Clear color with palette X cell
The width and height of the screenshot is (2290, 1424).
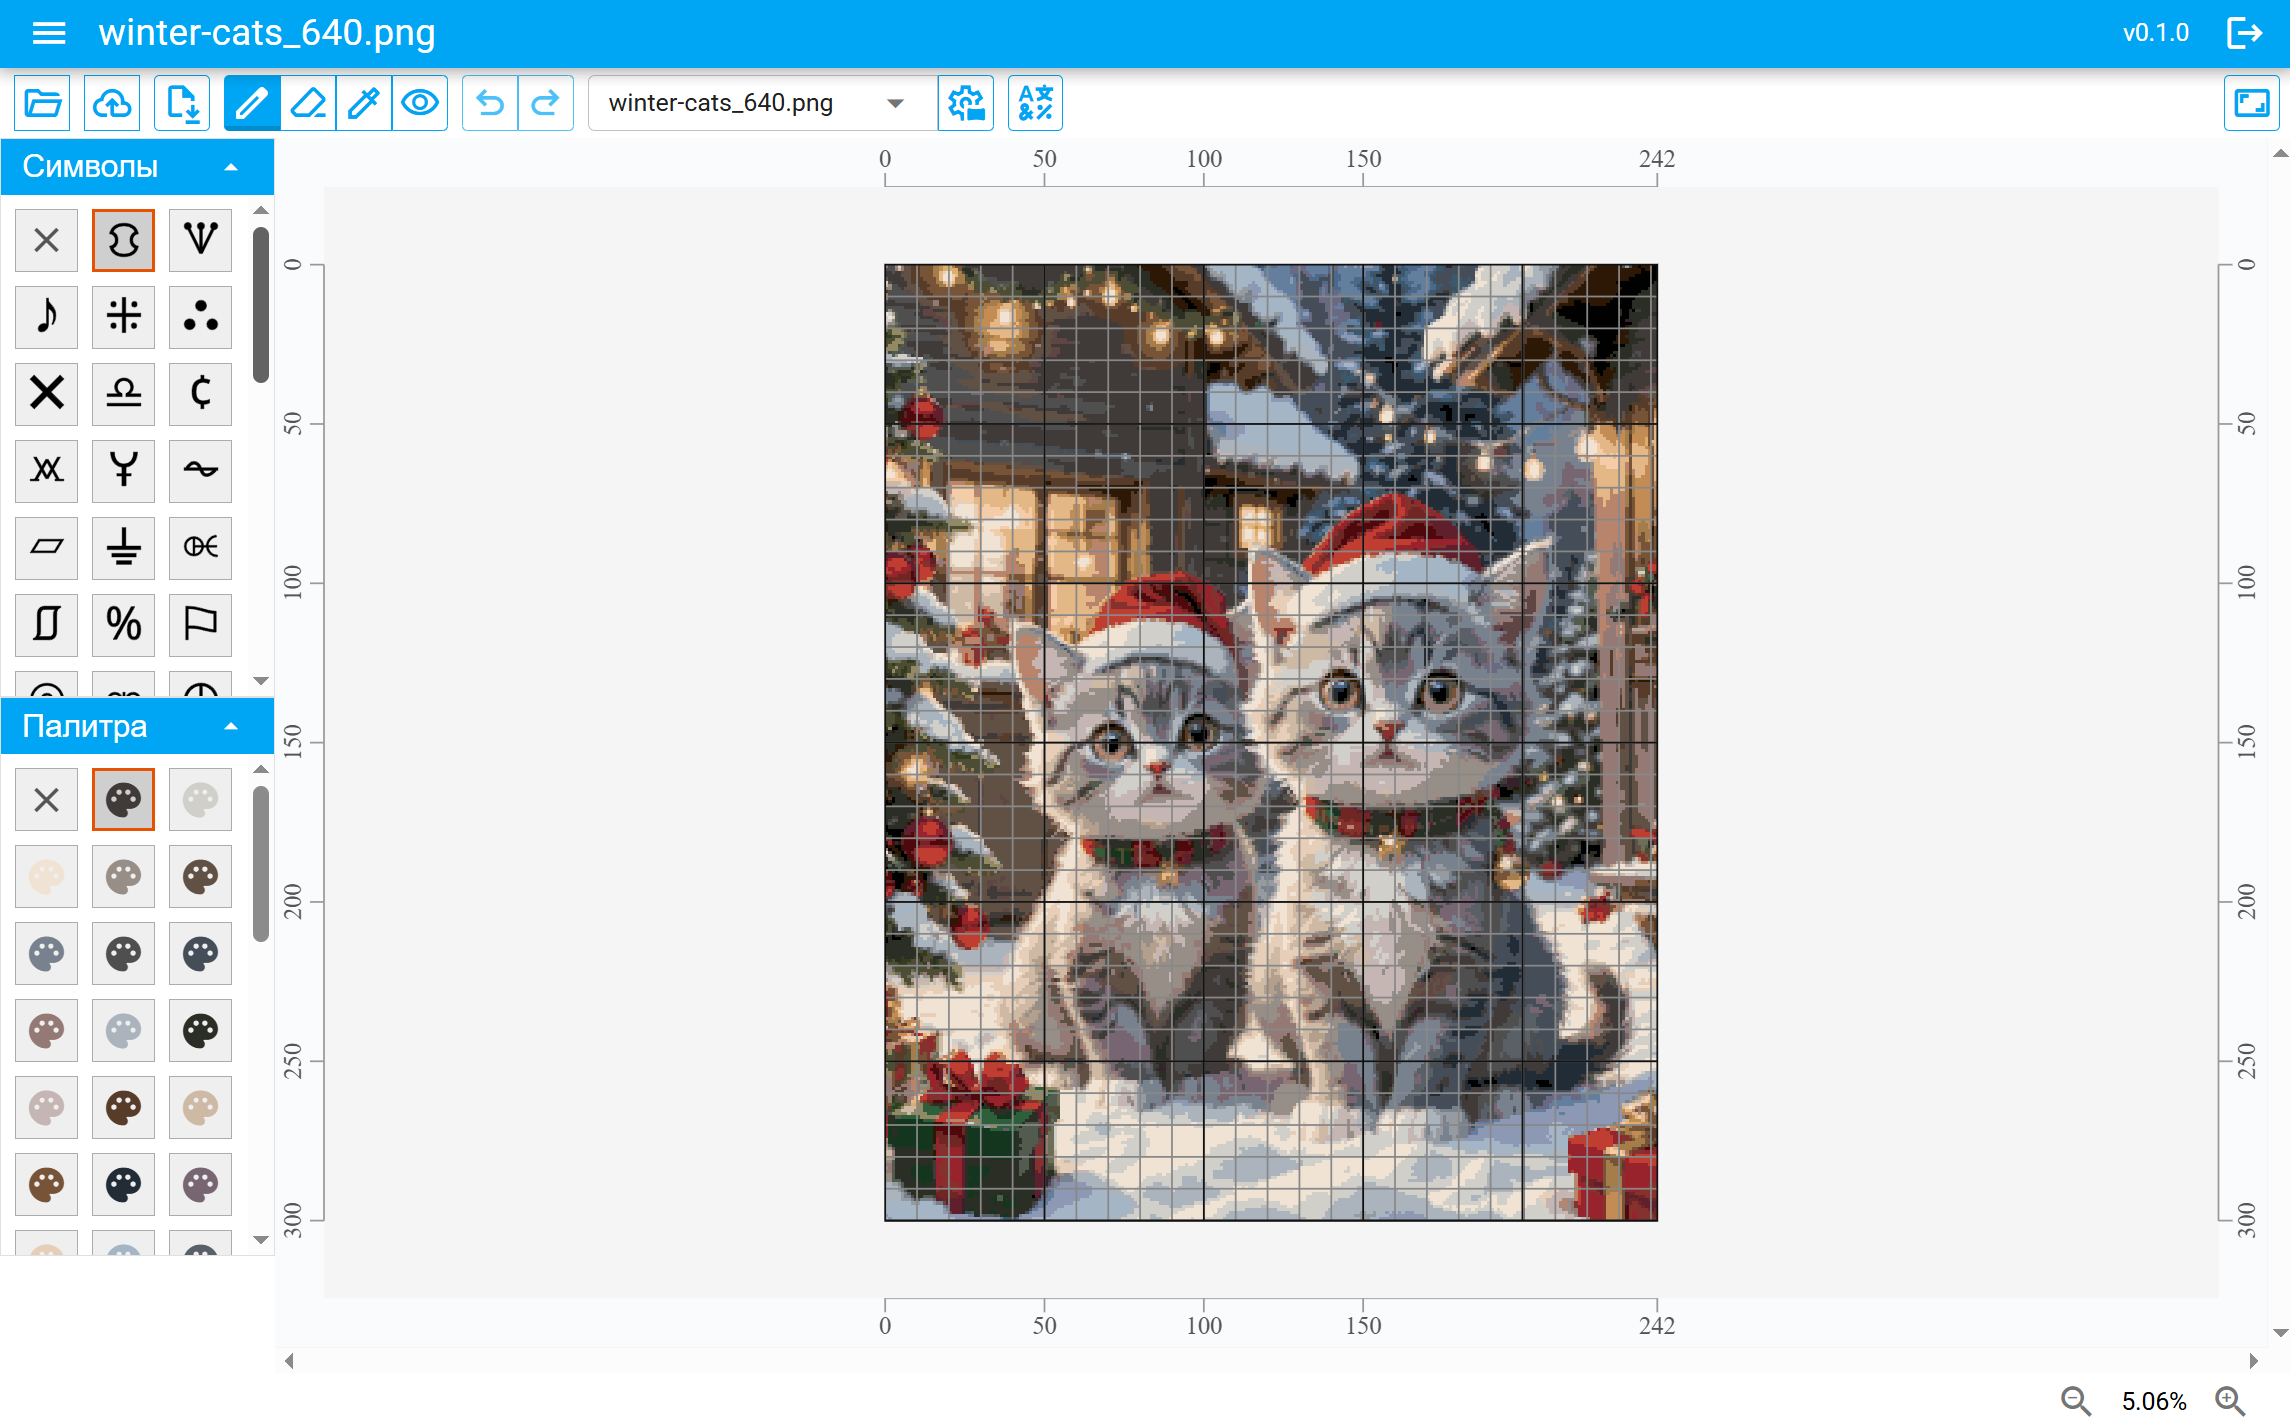pos(47,800)
